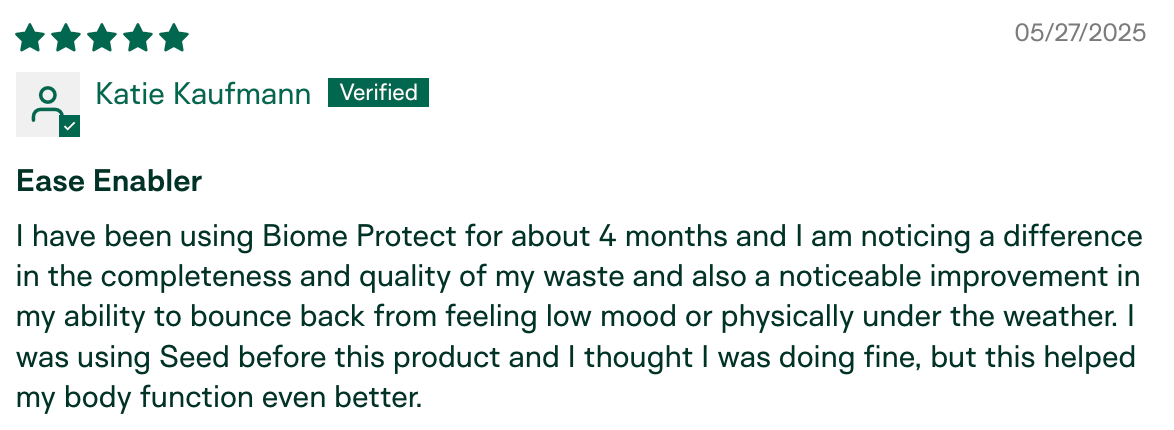This screenshot has height=430, width=1174.
Task: Select the fifth star in the rating
Action: 174,38
